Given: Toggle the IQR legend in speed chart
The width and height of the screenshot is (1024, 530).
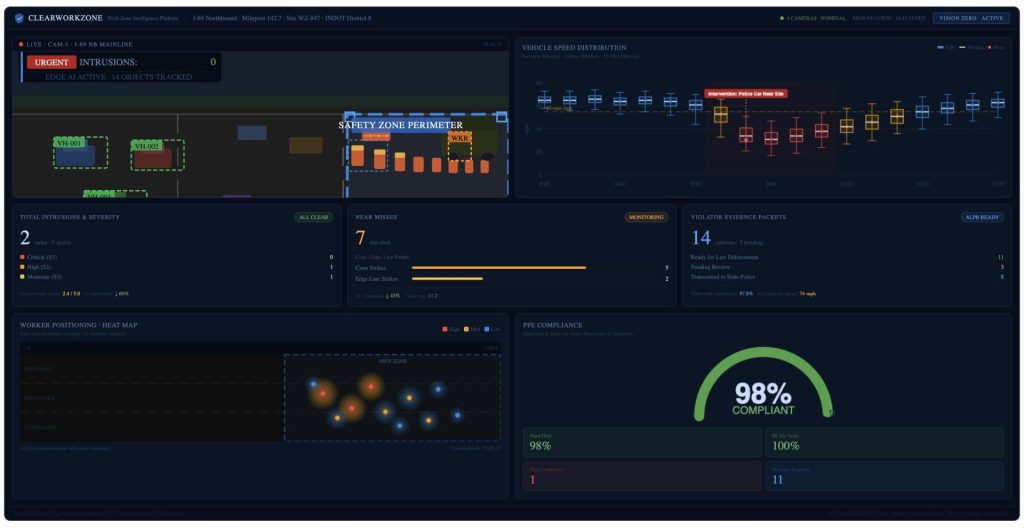Looking at the screenshot, I should [x=945, y=47].
